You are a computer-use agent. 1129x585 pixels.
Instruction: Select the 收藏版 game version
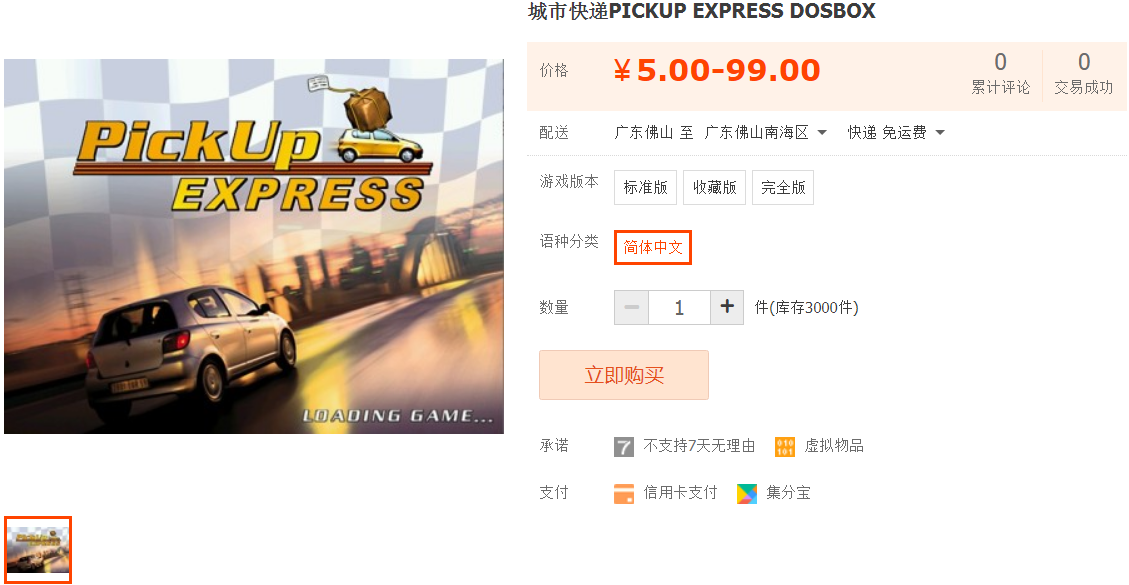click(714, 187)
